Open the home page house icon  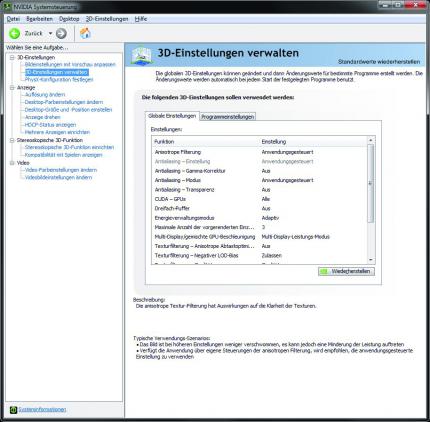tap(85, 33)
